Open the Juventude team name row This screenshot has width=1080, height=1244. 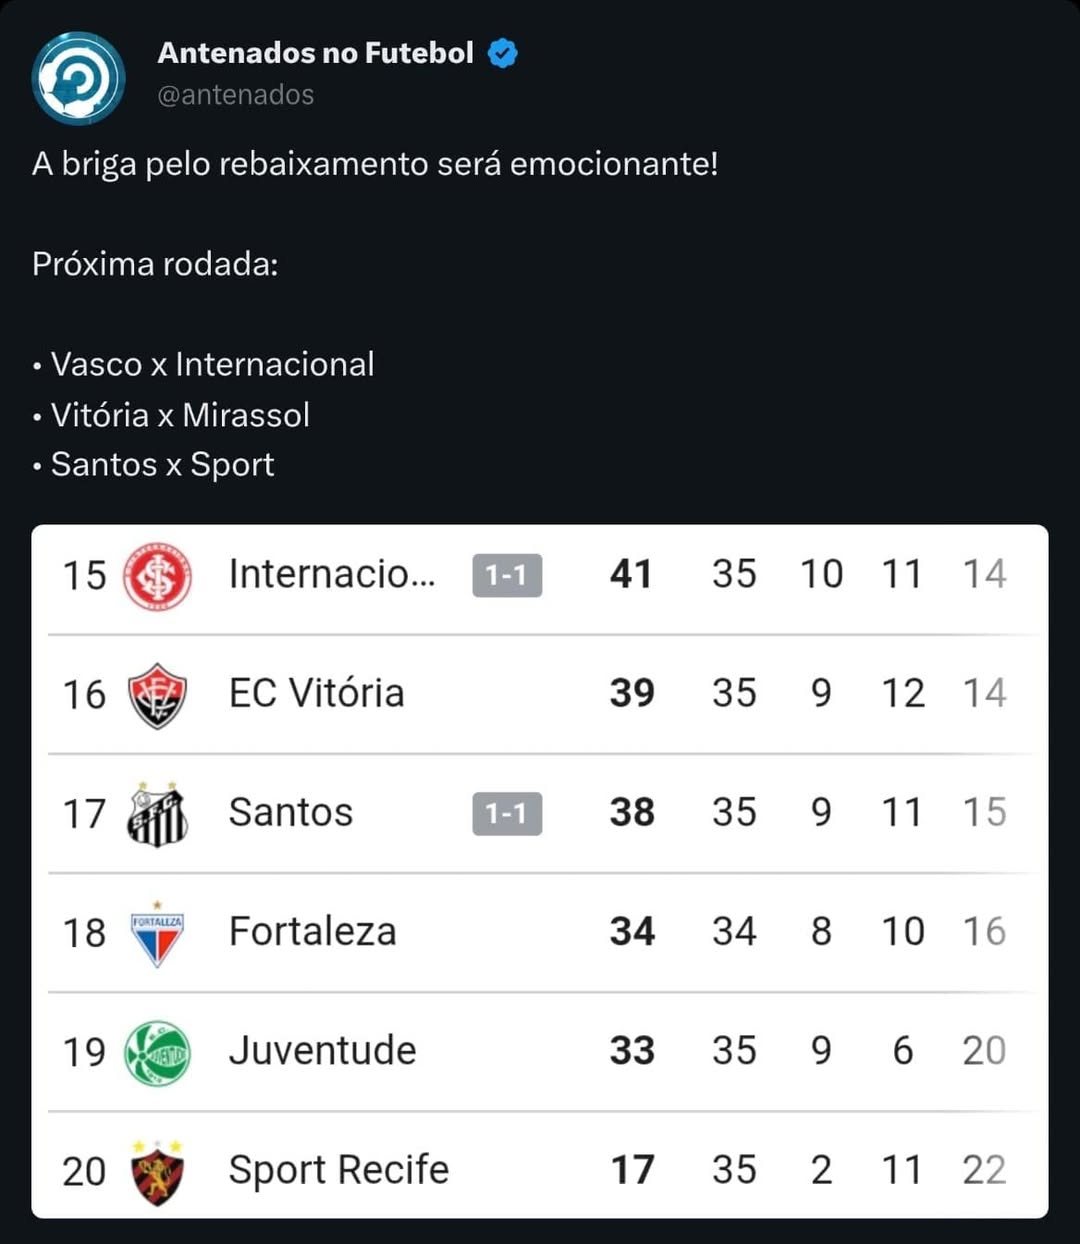point(322,1051)
